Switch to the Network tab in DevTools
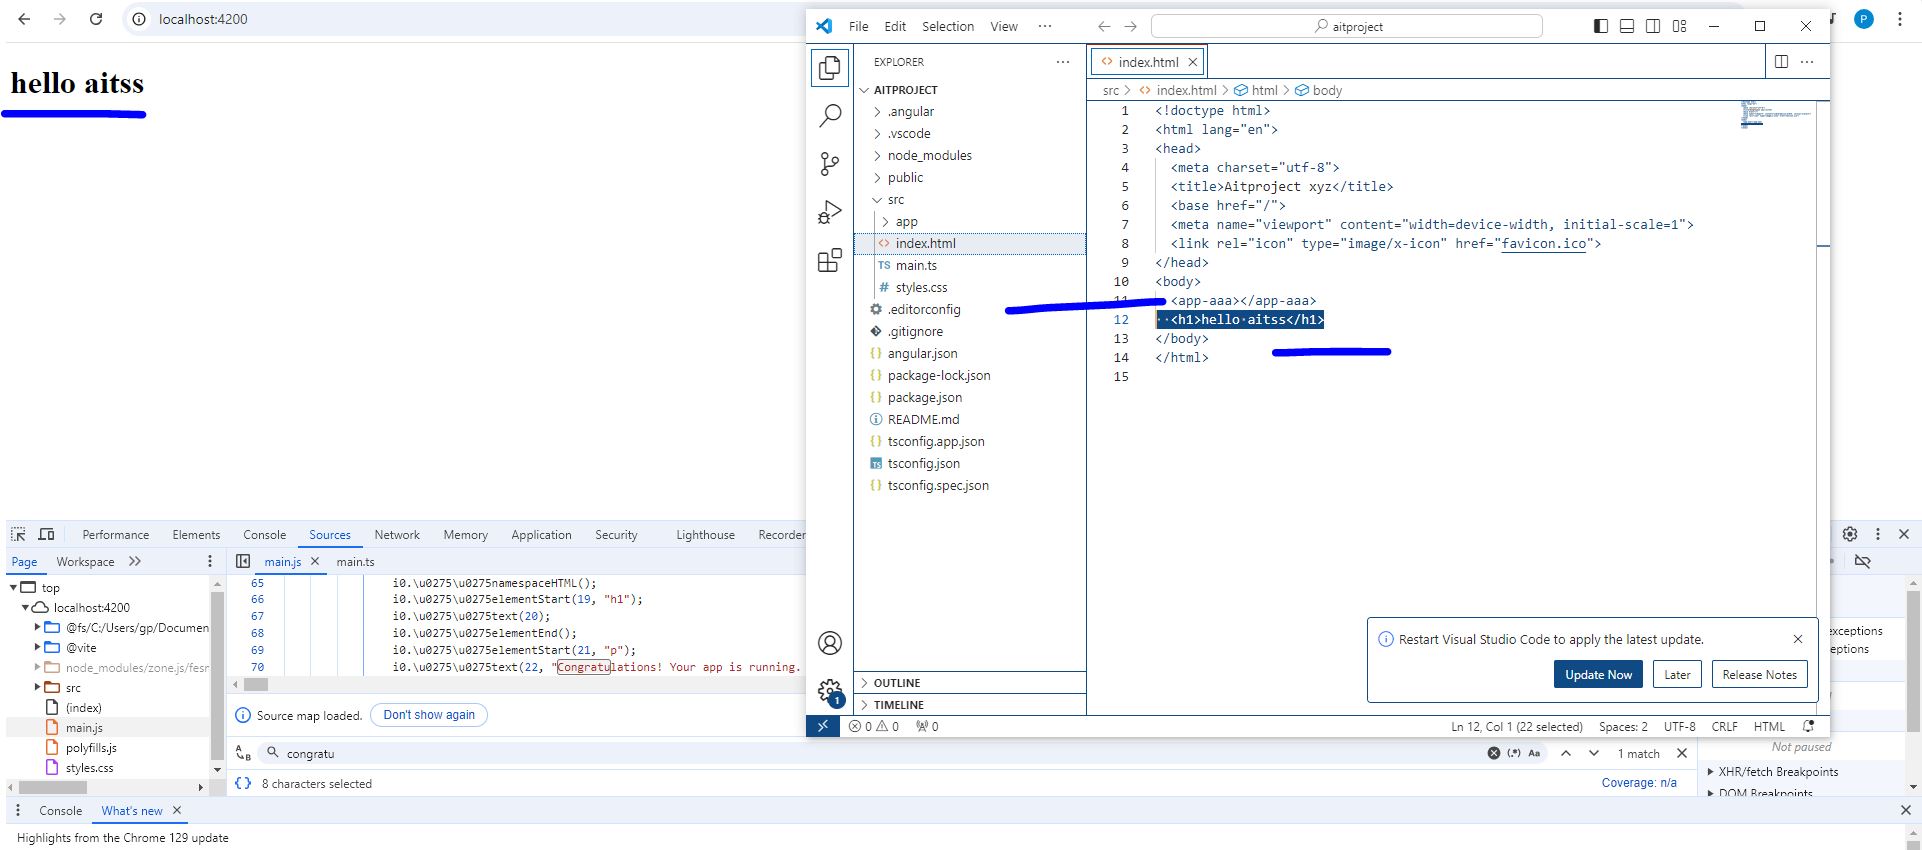 tap(397, 535)
